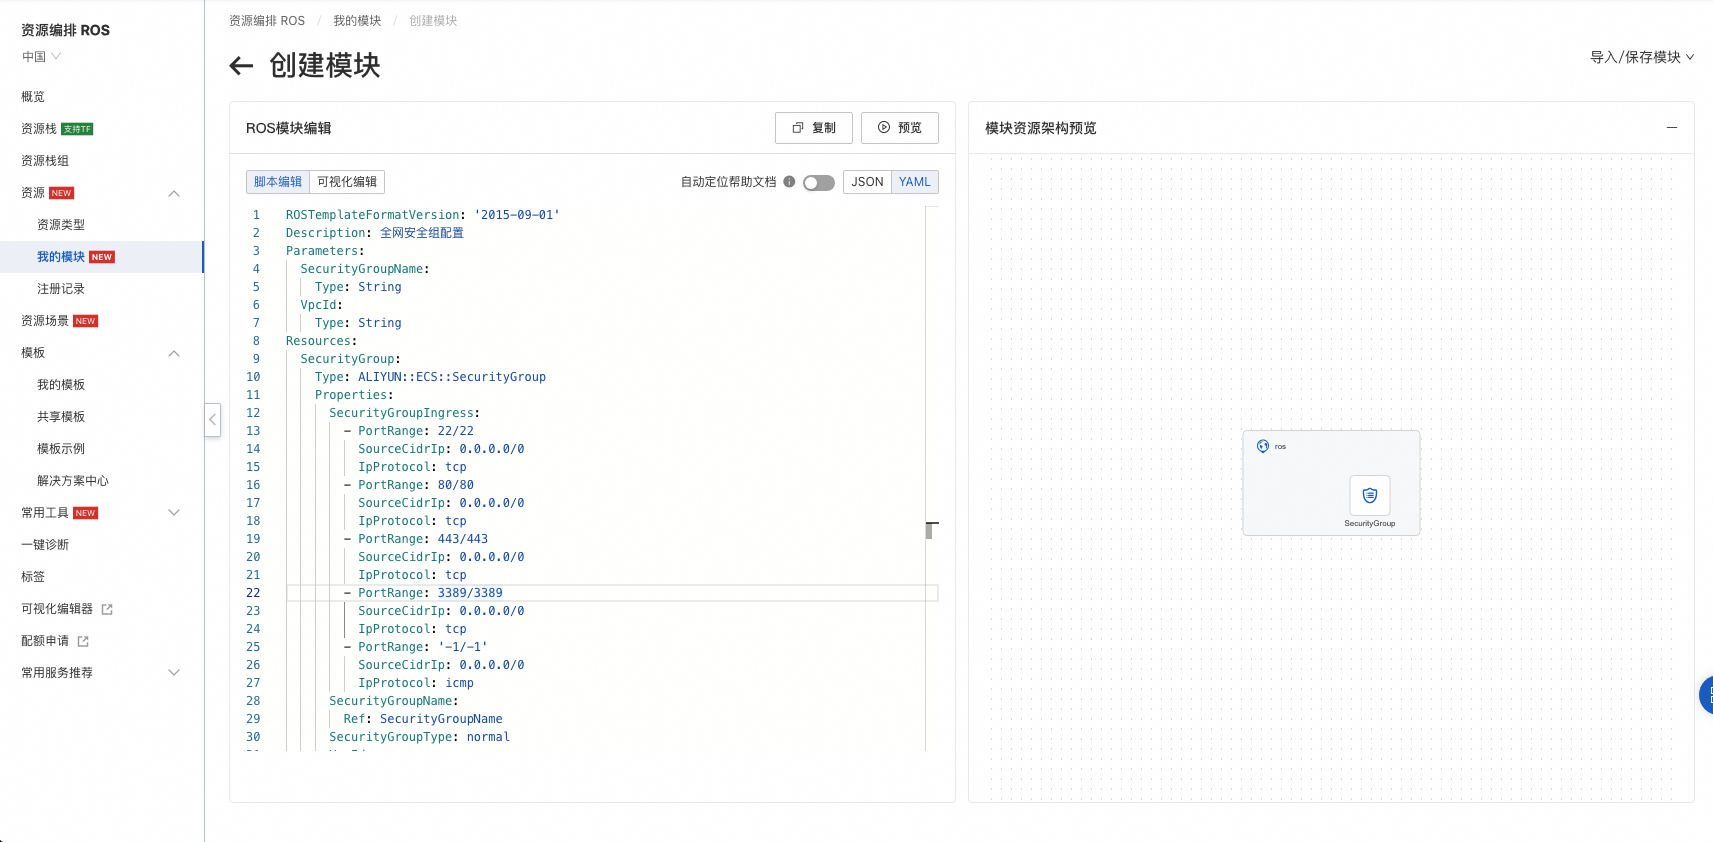Collapse the 资源 menu section
This screenshot has width=1713, height=842.
(x=174, y=193)
